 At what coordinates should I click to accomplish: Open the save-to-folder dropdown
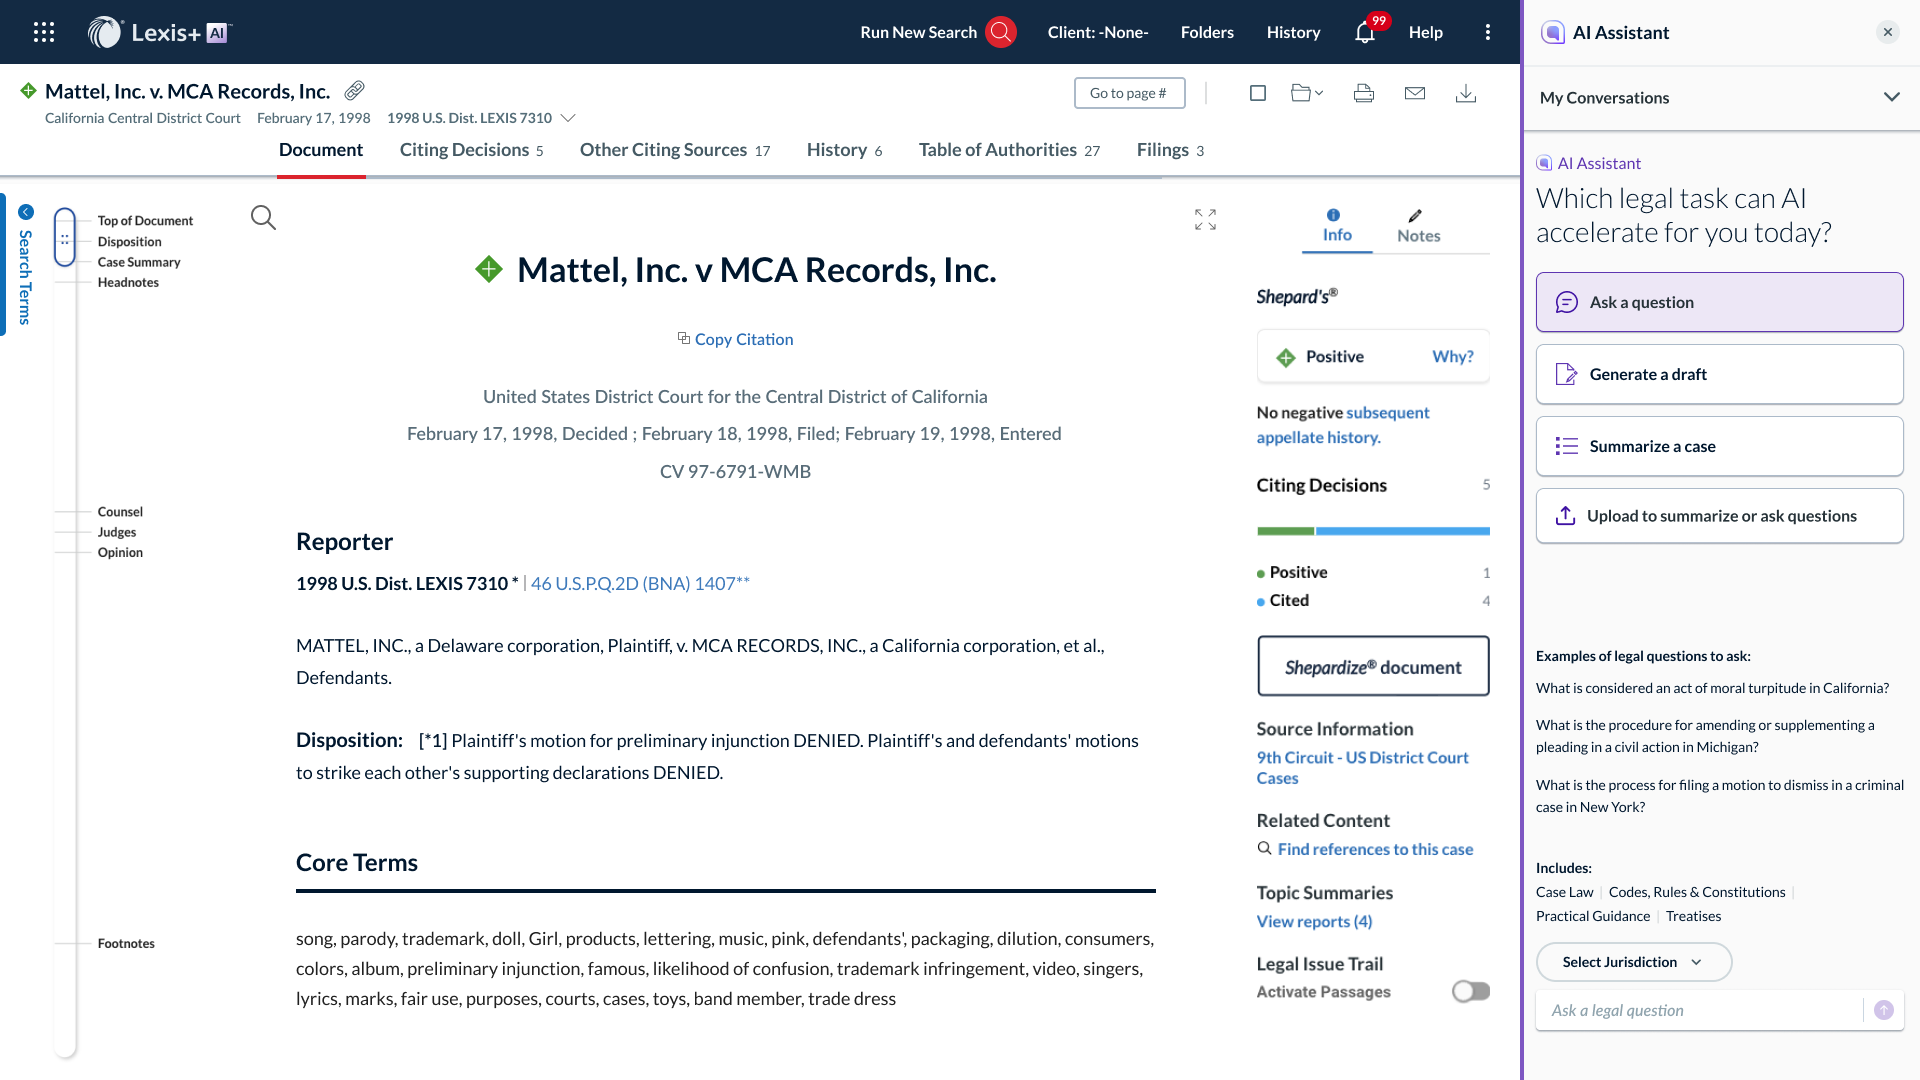[1306, 93]
